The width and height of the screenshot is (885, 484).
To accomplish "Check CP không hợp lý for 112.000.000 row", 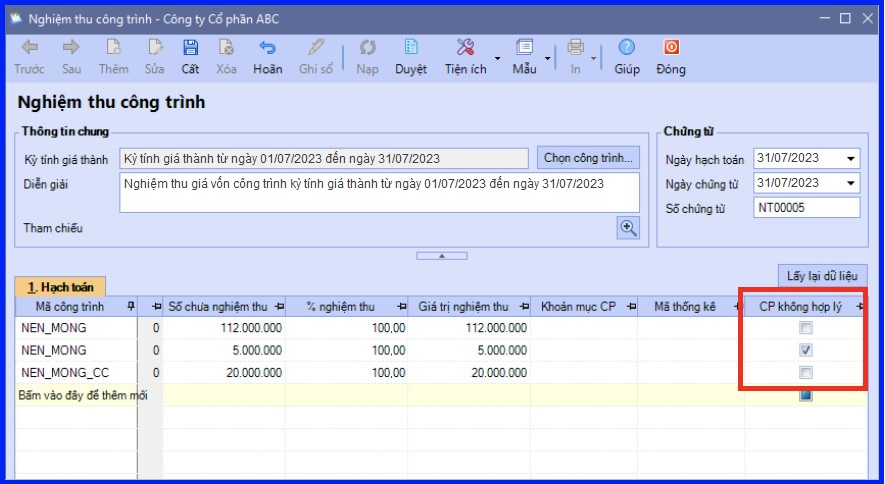I will point(806,328).
